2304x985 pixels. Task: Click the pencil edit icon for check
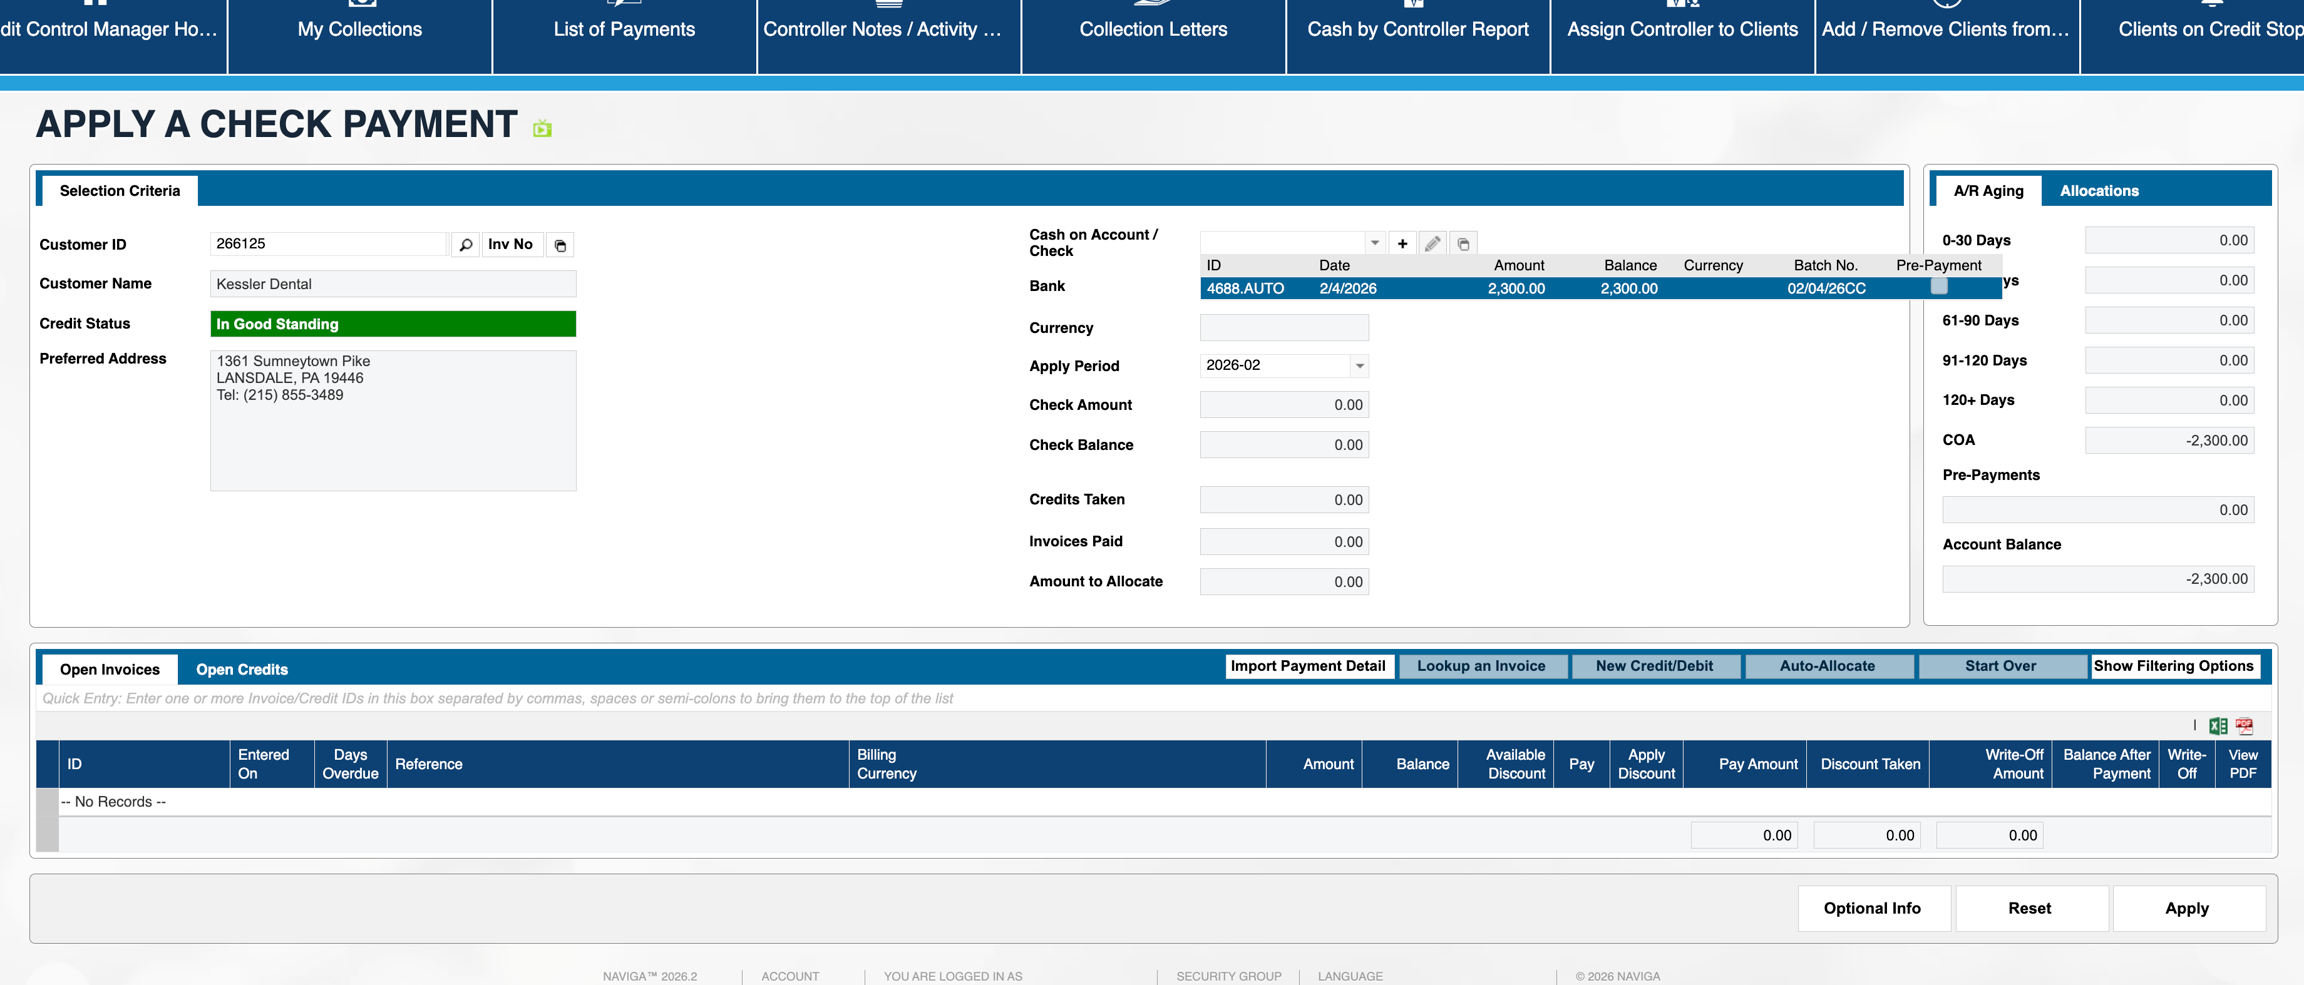click(x=1432, y=244)
